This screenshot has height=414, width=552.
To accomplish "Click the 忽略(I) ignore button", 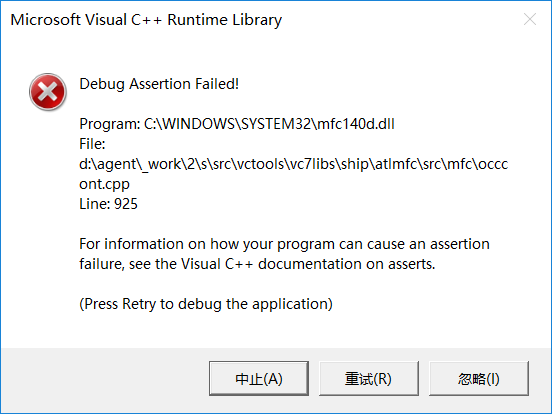I will point(479,378).
